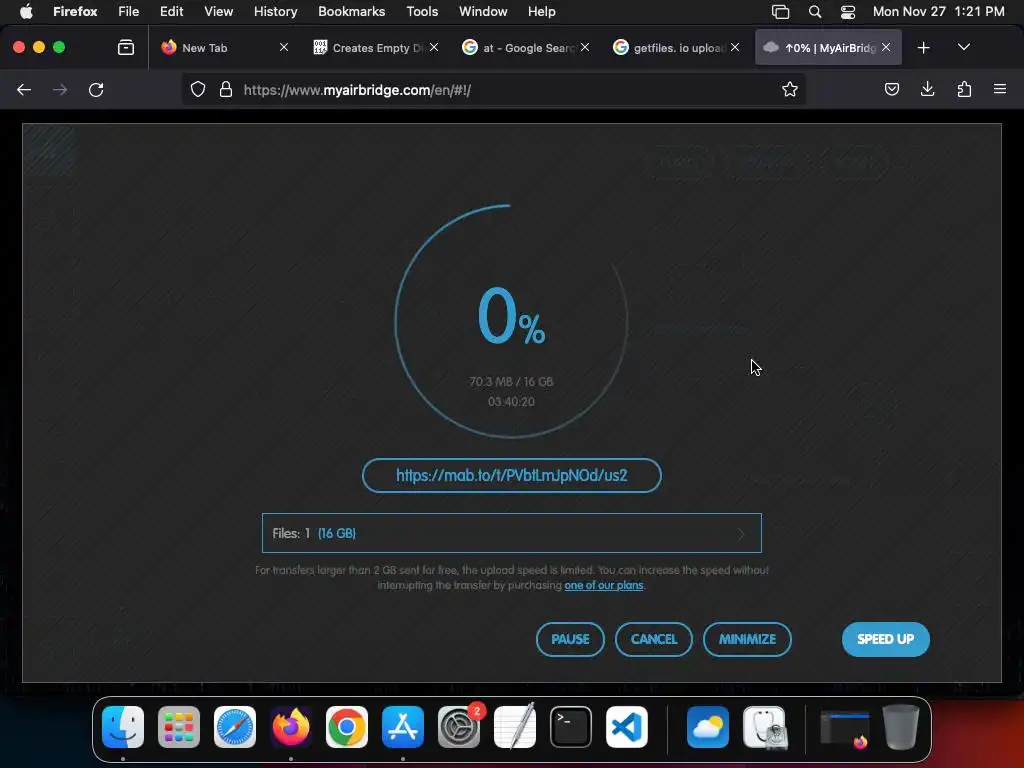This screenshot has height=768, width=1024.
Task: Open the History menu
Action: click(x=276, y=12)
